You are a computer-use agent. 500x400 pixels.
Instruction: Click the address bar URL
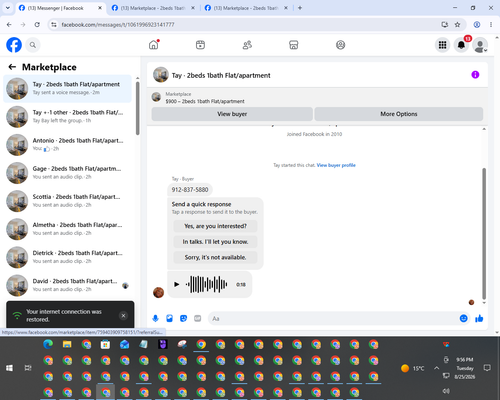(x=118, y=25)
